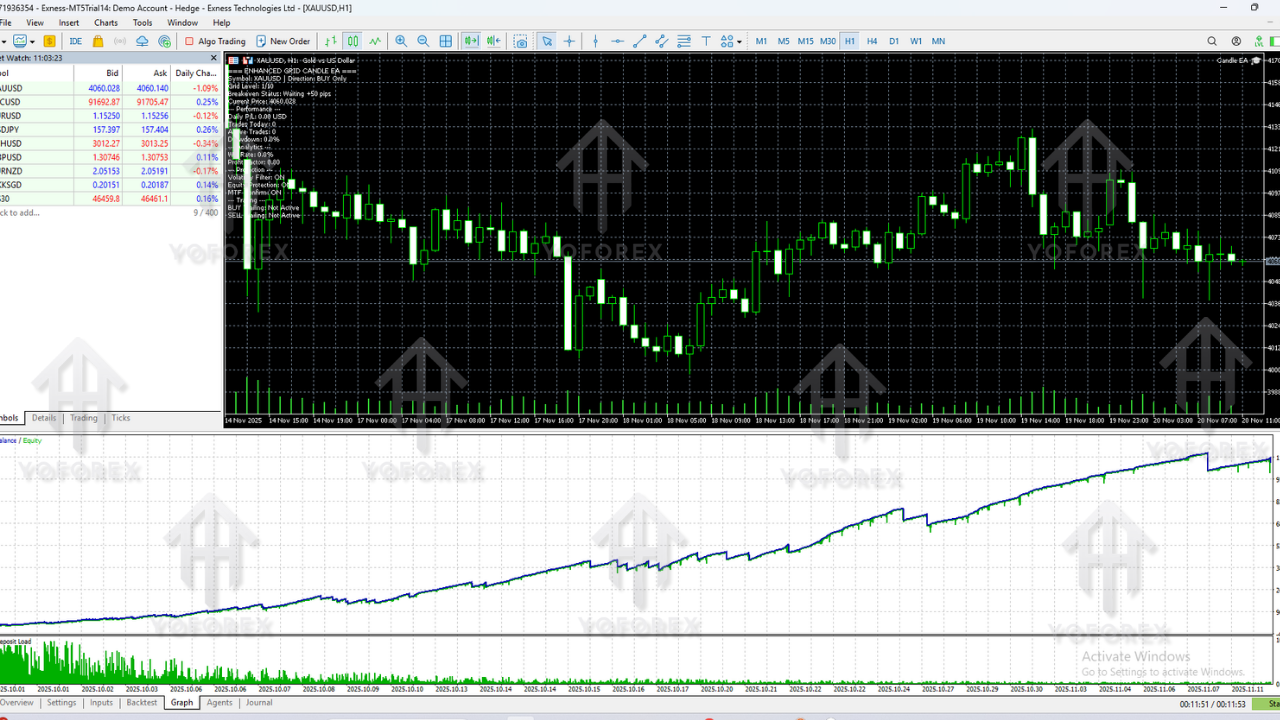The width and height of the screenshot is (1280, 720).
Task: Select the M15 timeframe
Action: point(805,41)
